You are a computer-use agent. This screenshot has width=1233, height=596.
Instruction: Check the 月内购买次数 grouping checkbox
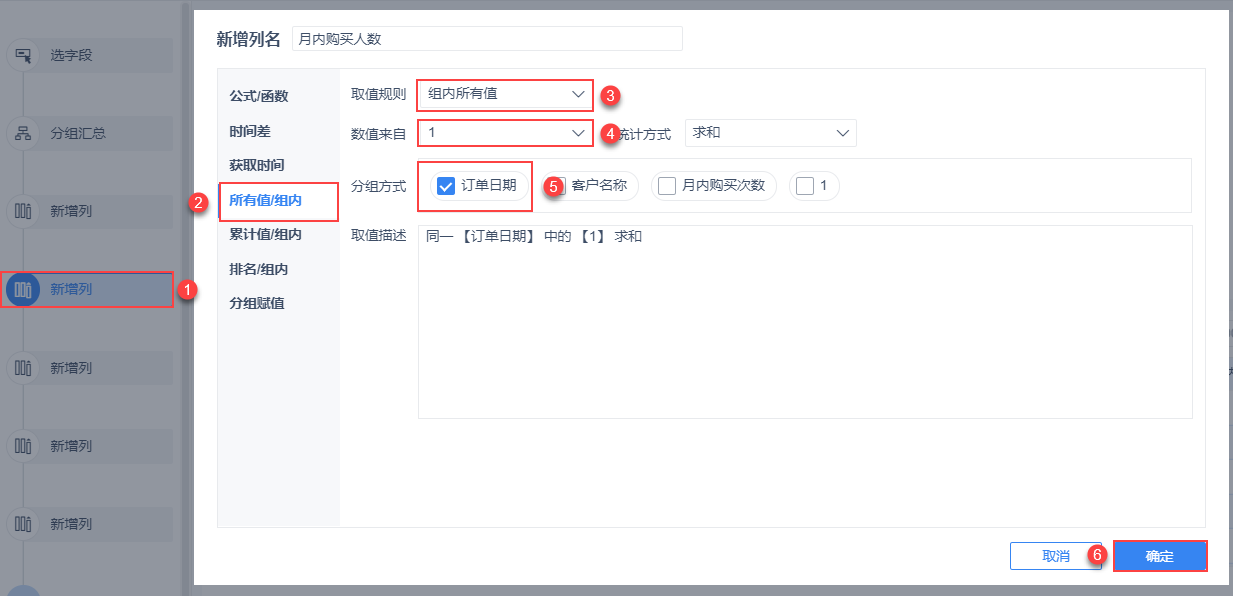pos(667,186)
